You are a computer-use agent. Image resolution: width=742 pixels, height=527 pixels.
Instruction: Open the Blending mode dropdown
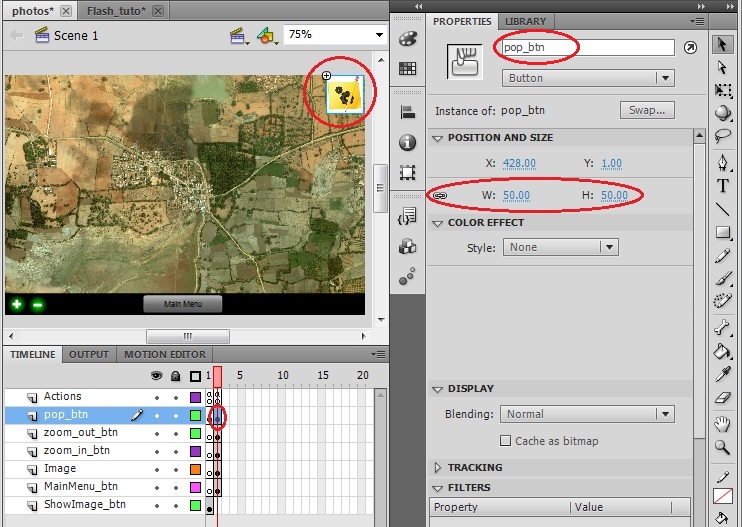click(x=587, y=414)
